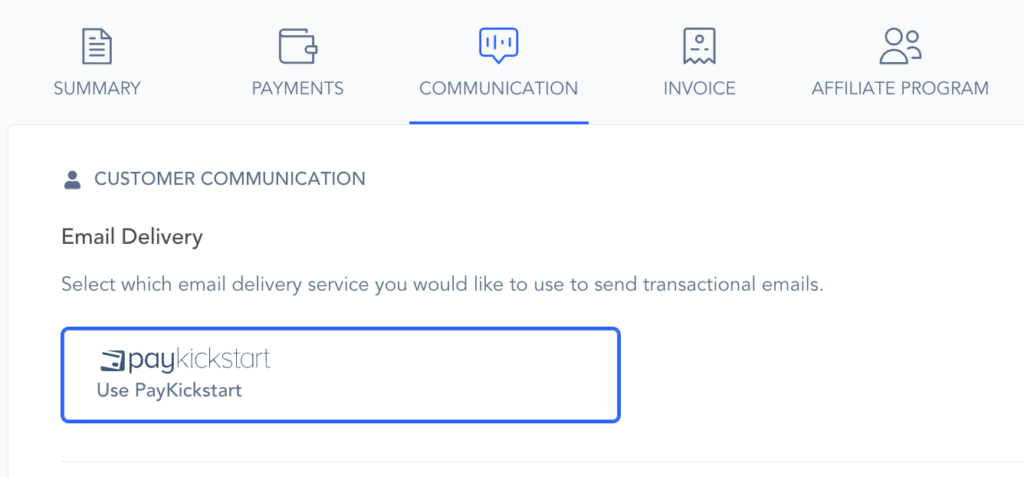Click the Communication chat bubble icon
The width and height of the screenshot is (1024, 477).
(498, 44)
